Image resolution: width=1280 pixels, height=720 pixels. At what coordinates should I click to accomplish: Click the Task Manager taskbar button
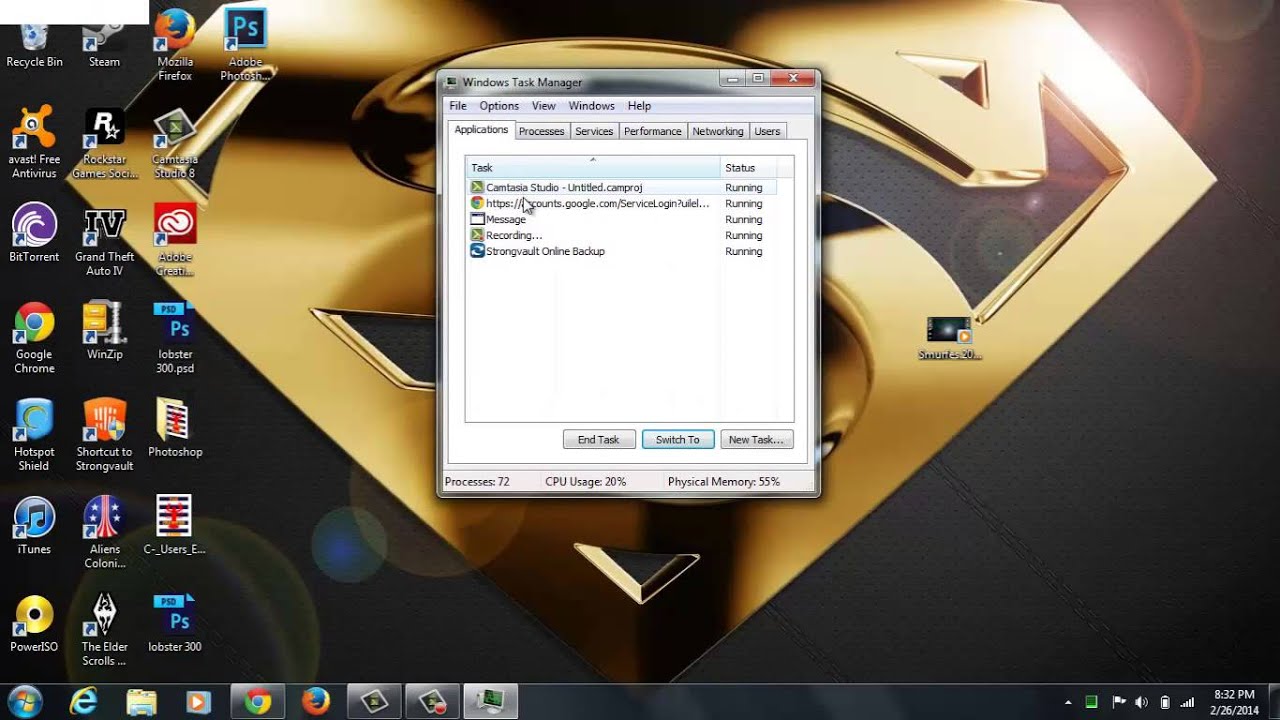pos(490,702)
